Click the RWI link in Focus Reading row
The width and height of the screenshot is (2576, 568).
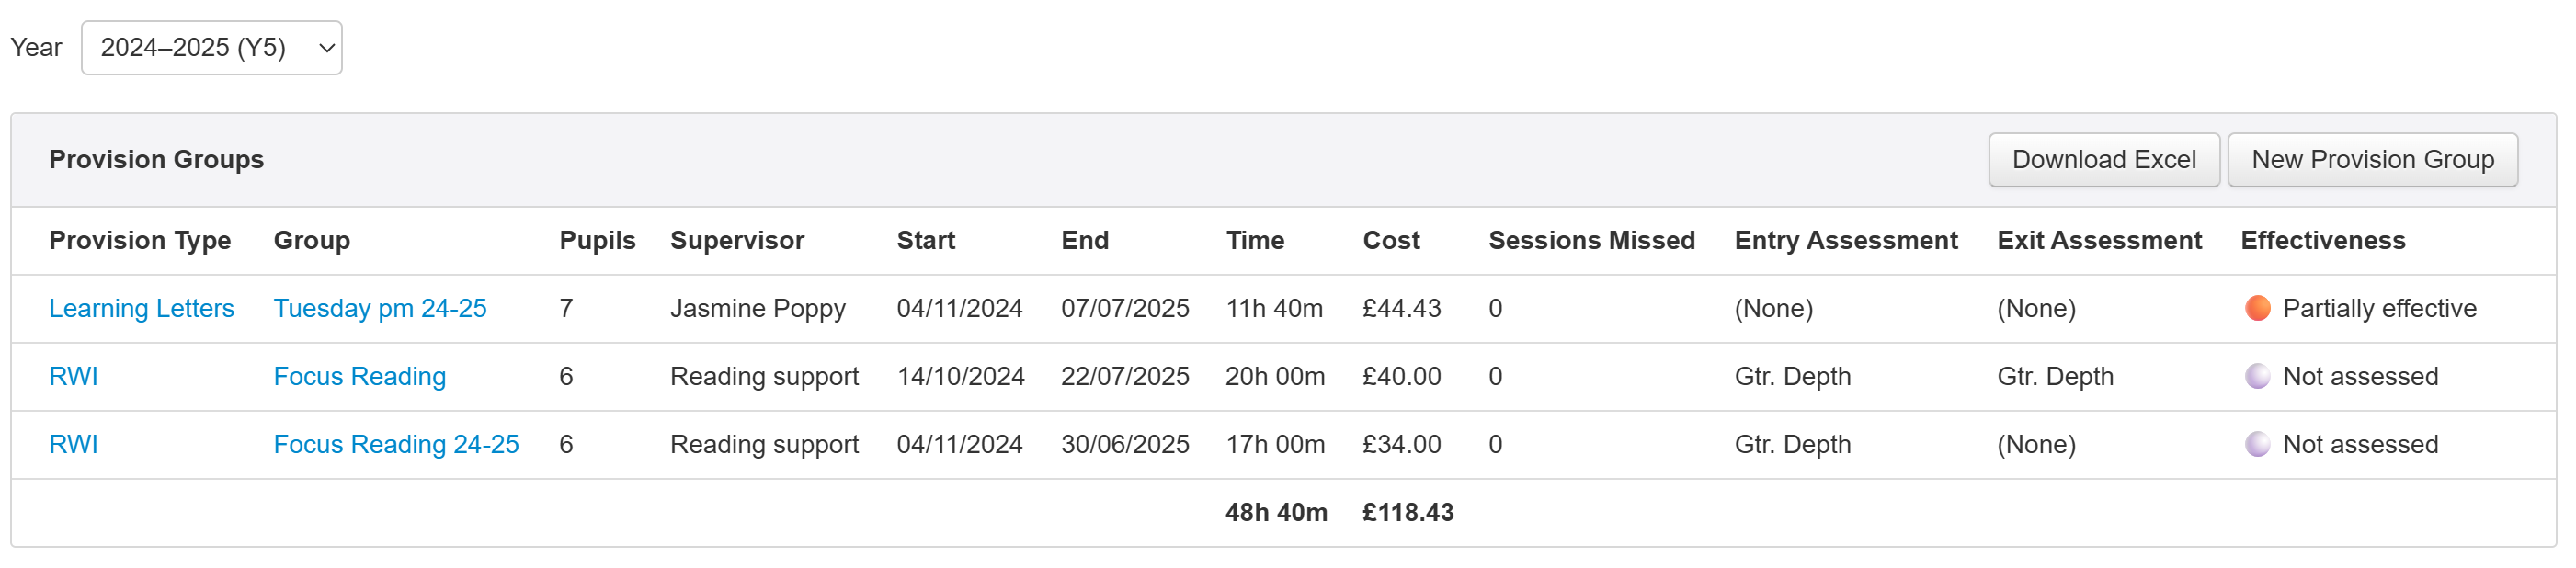pyautogui.click(x=73, y=376)
